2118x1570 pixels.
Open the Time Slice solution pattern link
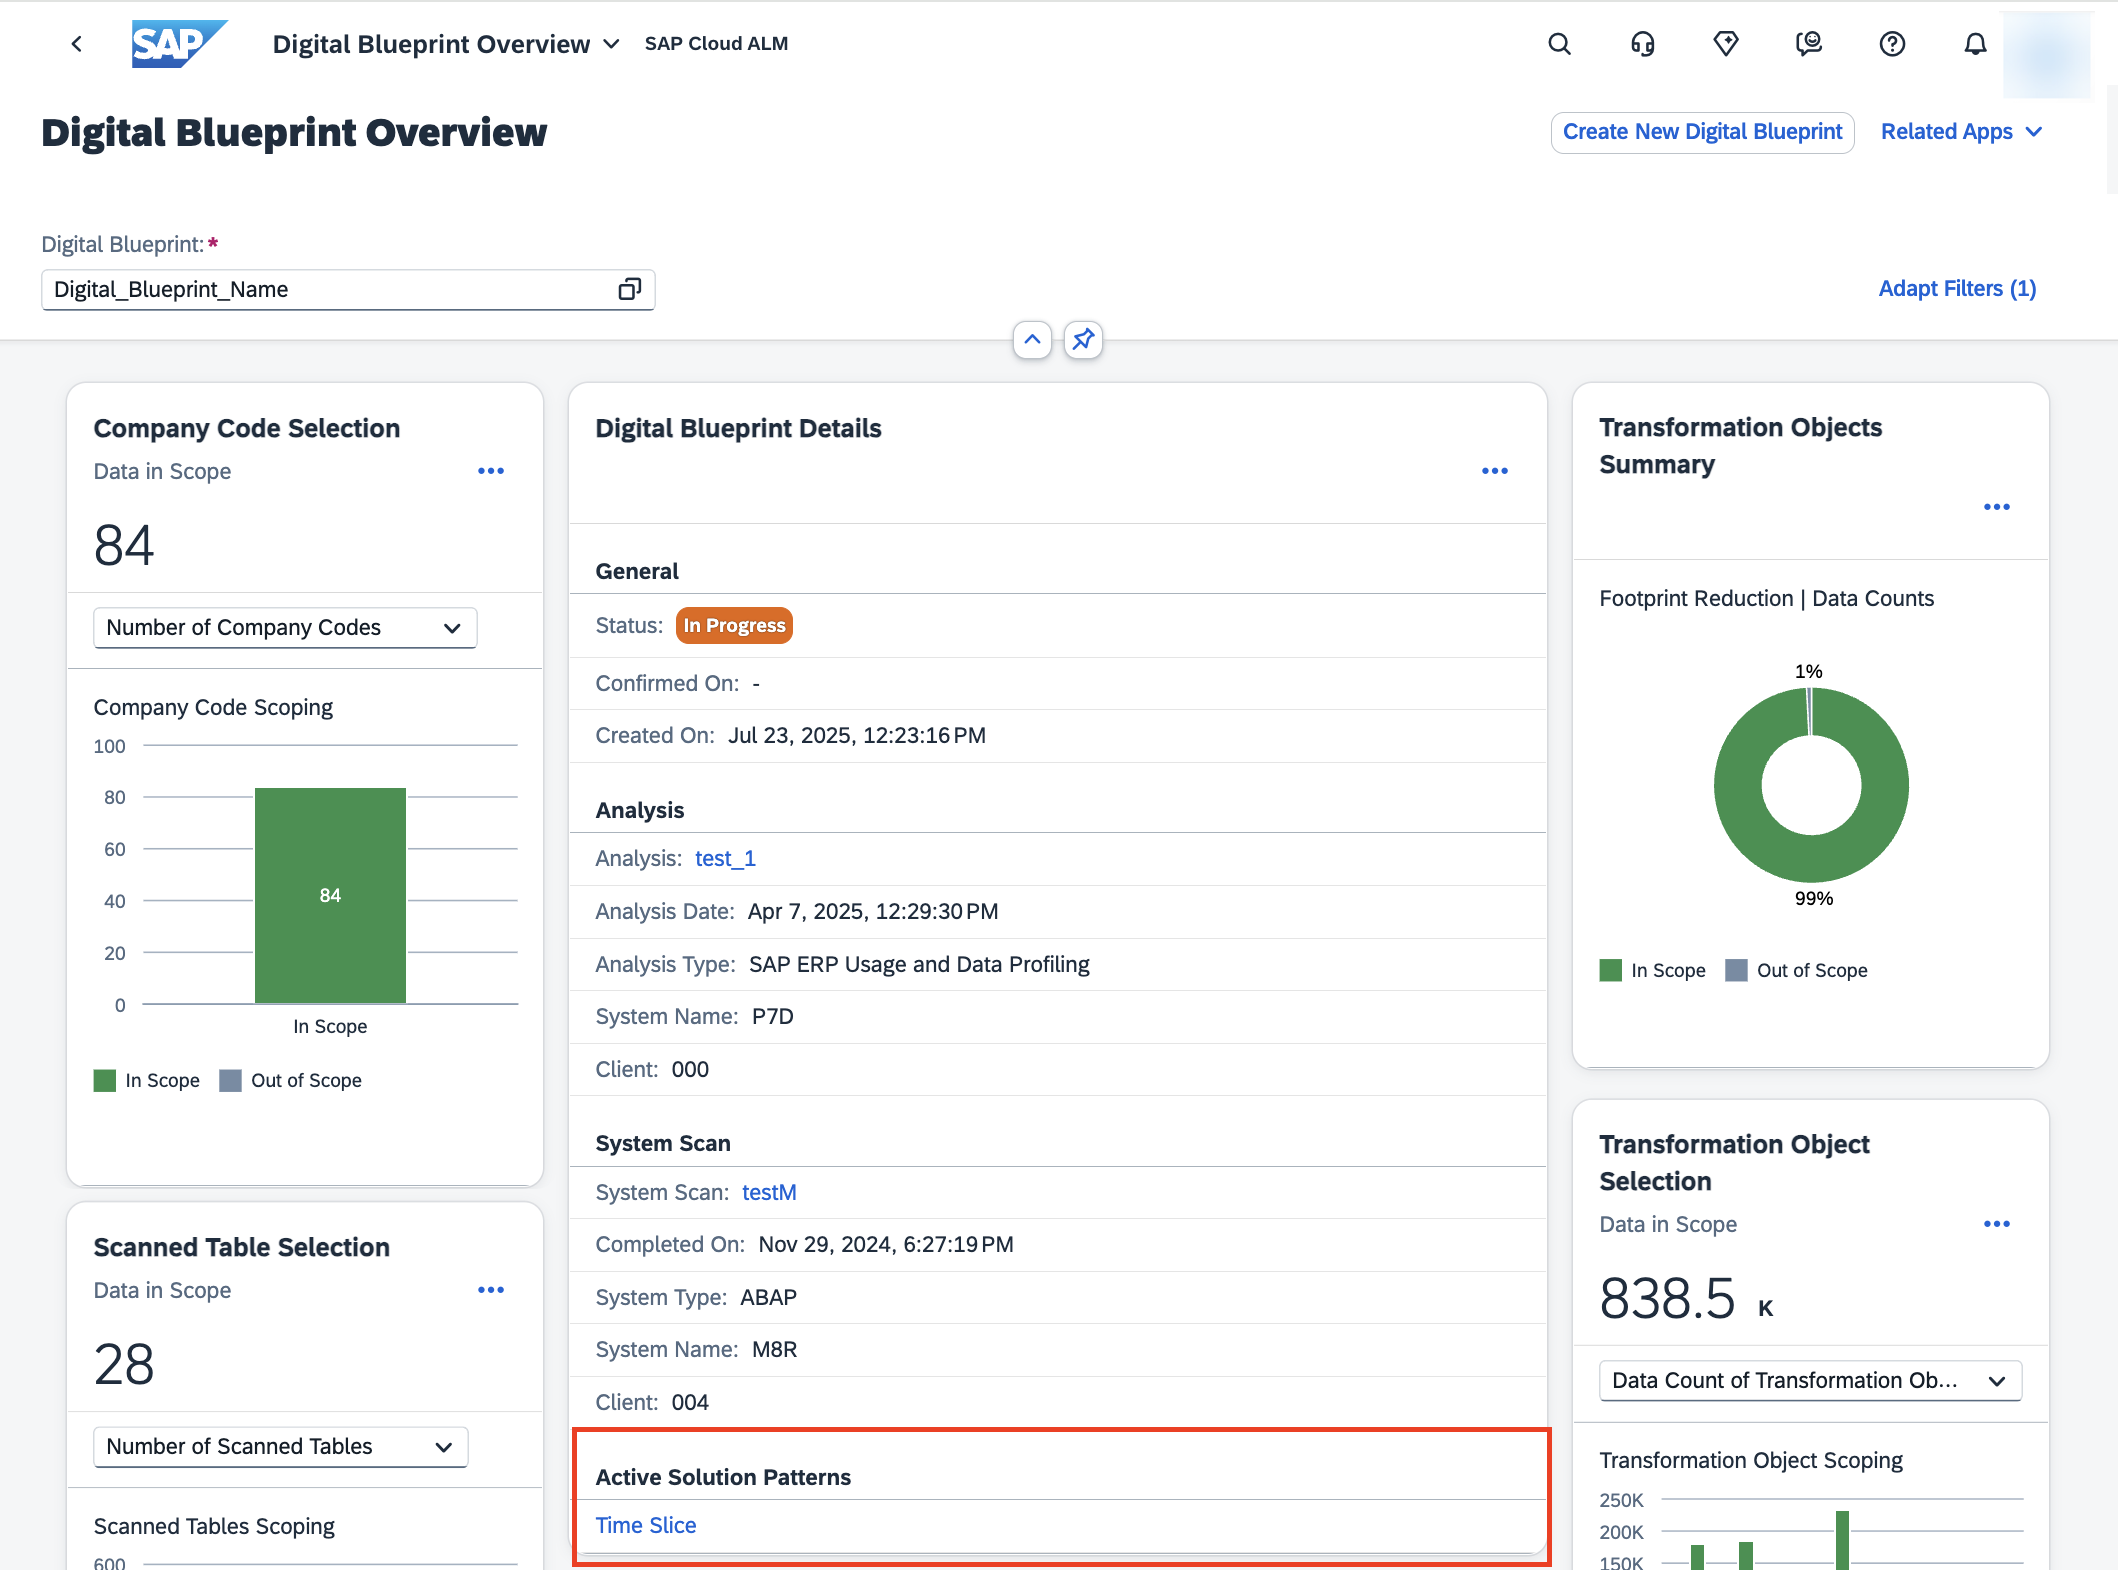pyautogui.click(x=646, y=1526)
